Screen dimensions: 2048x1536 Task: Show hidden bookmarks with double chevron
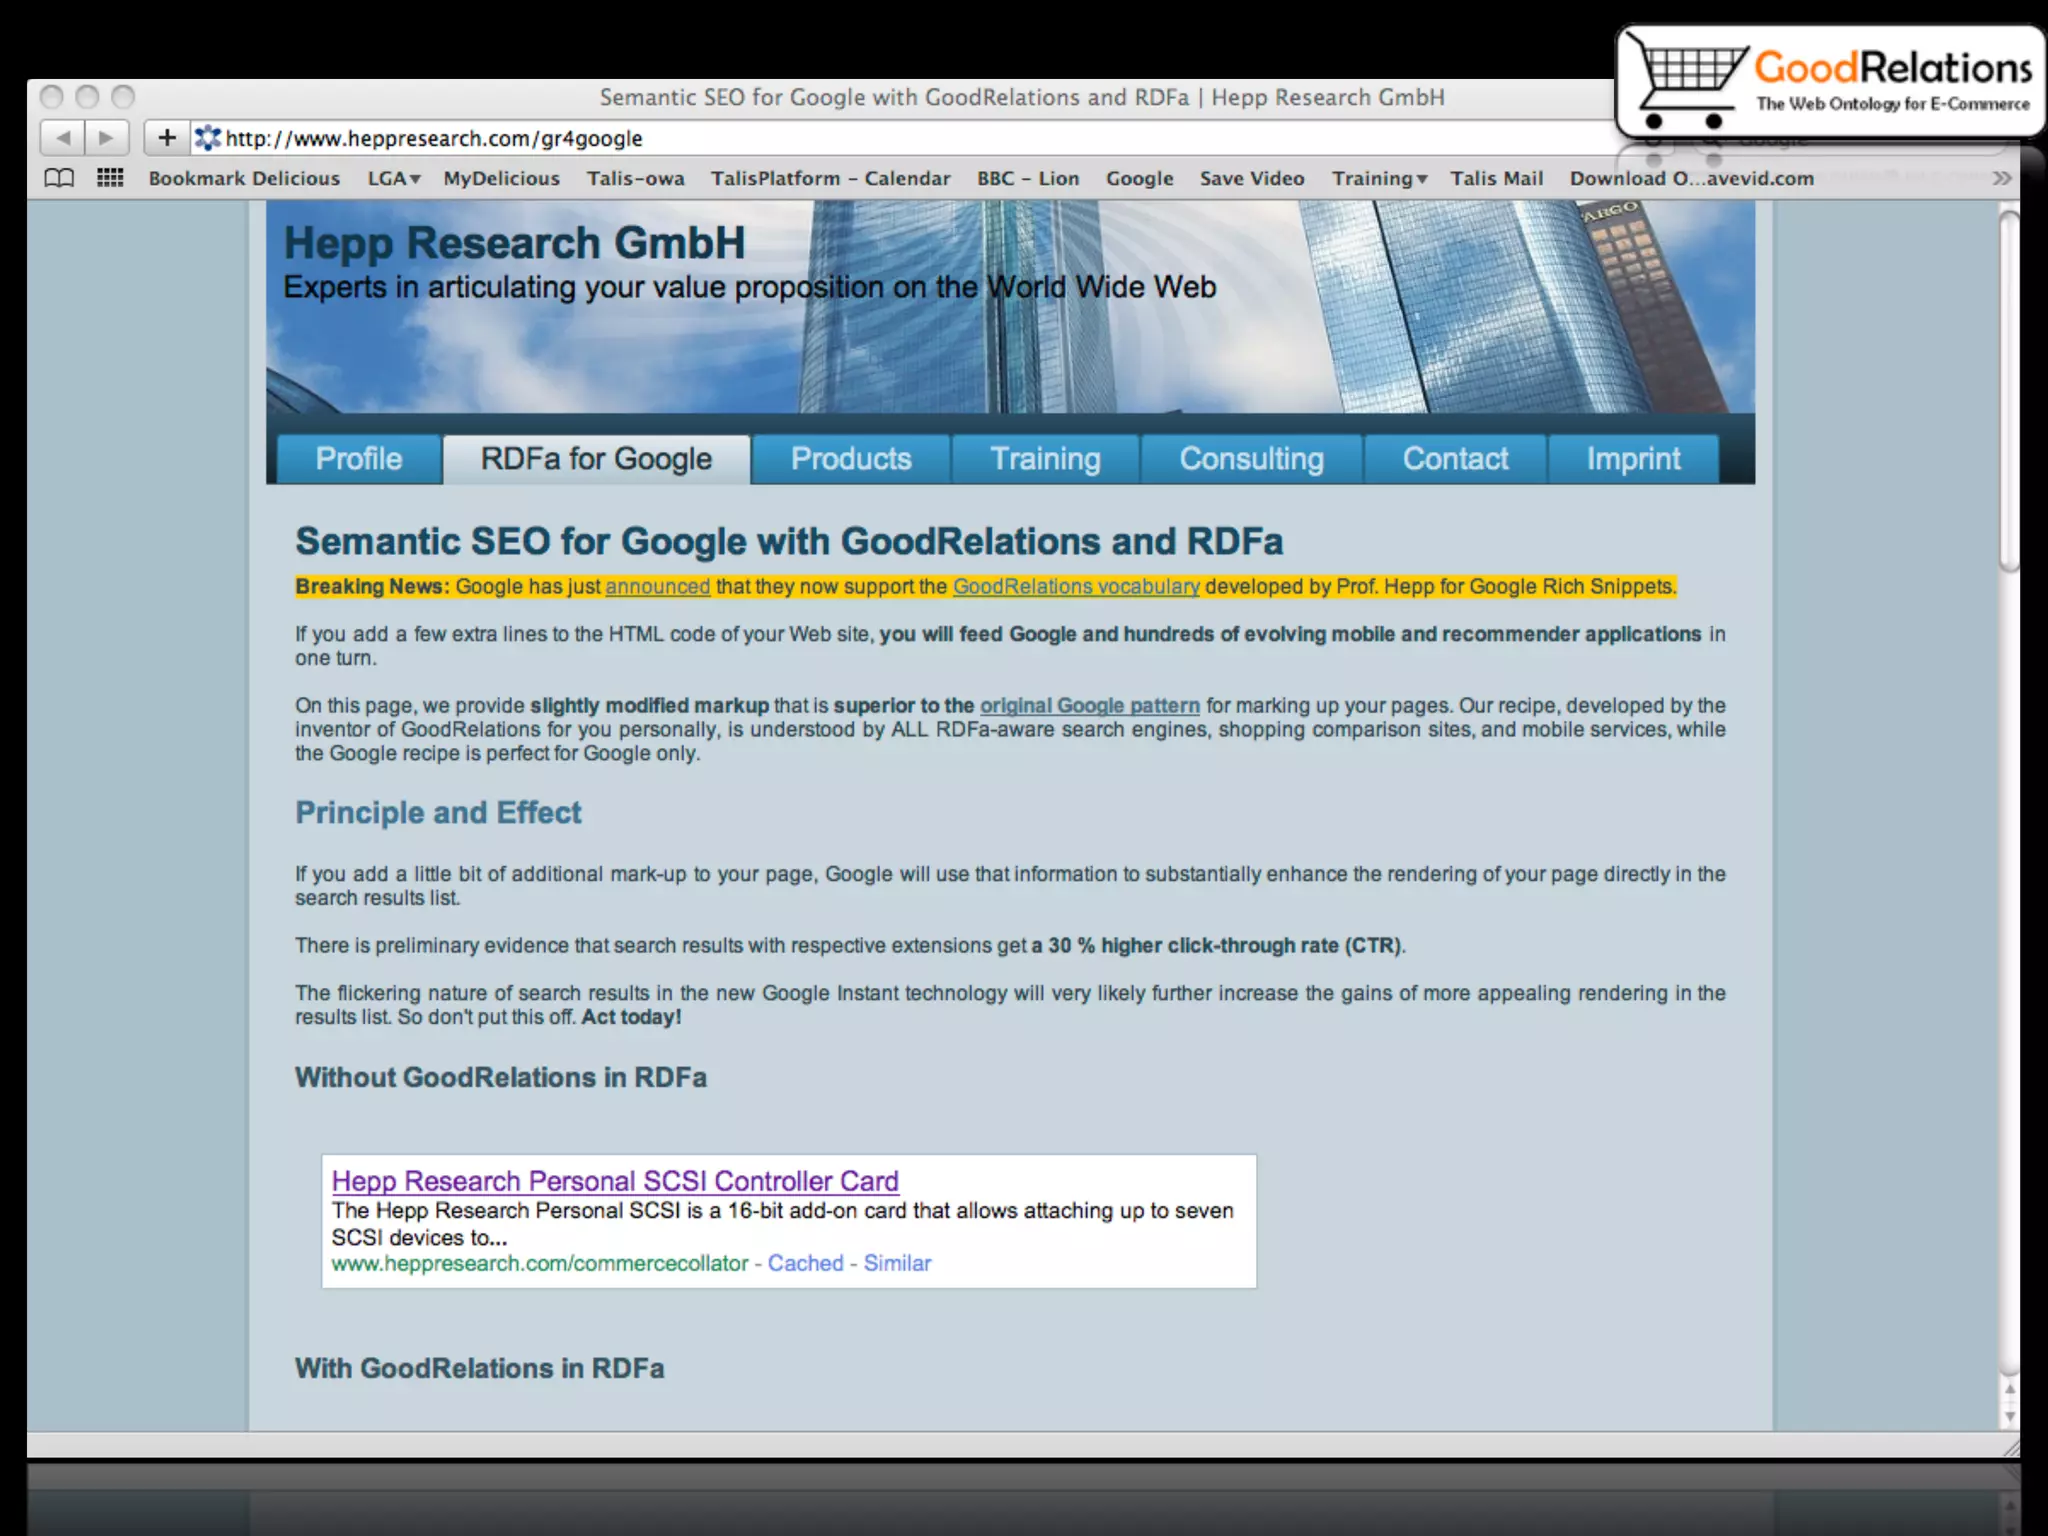(x=2001, y=179)
